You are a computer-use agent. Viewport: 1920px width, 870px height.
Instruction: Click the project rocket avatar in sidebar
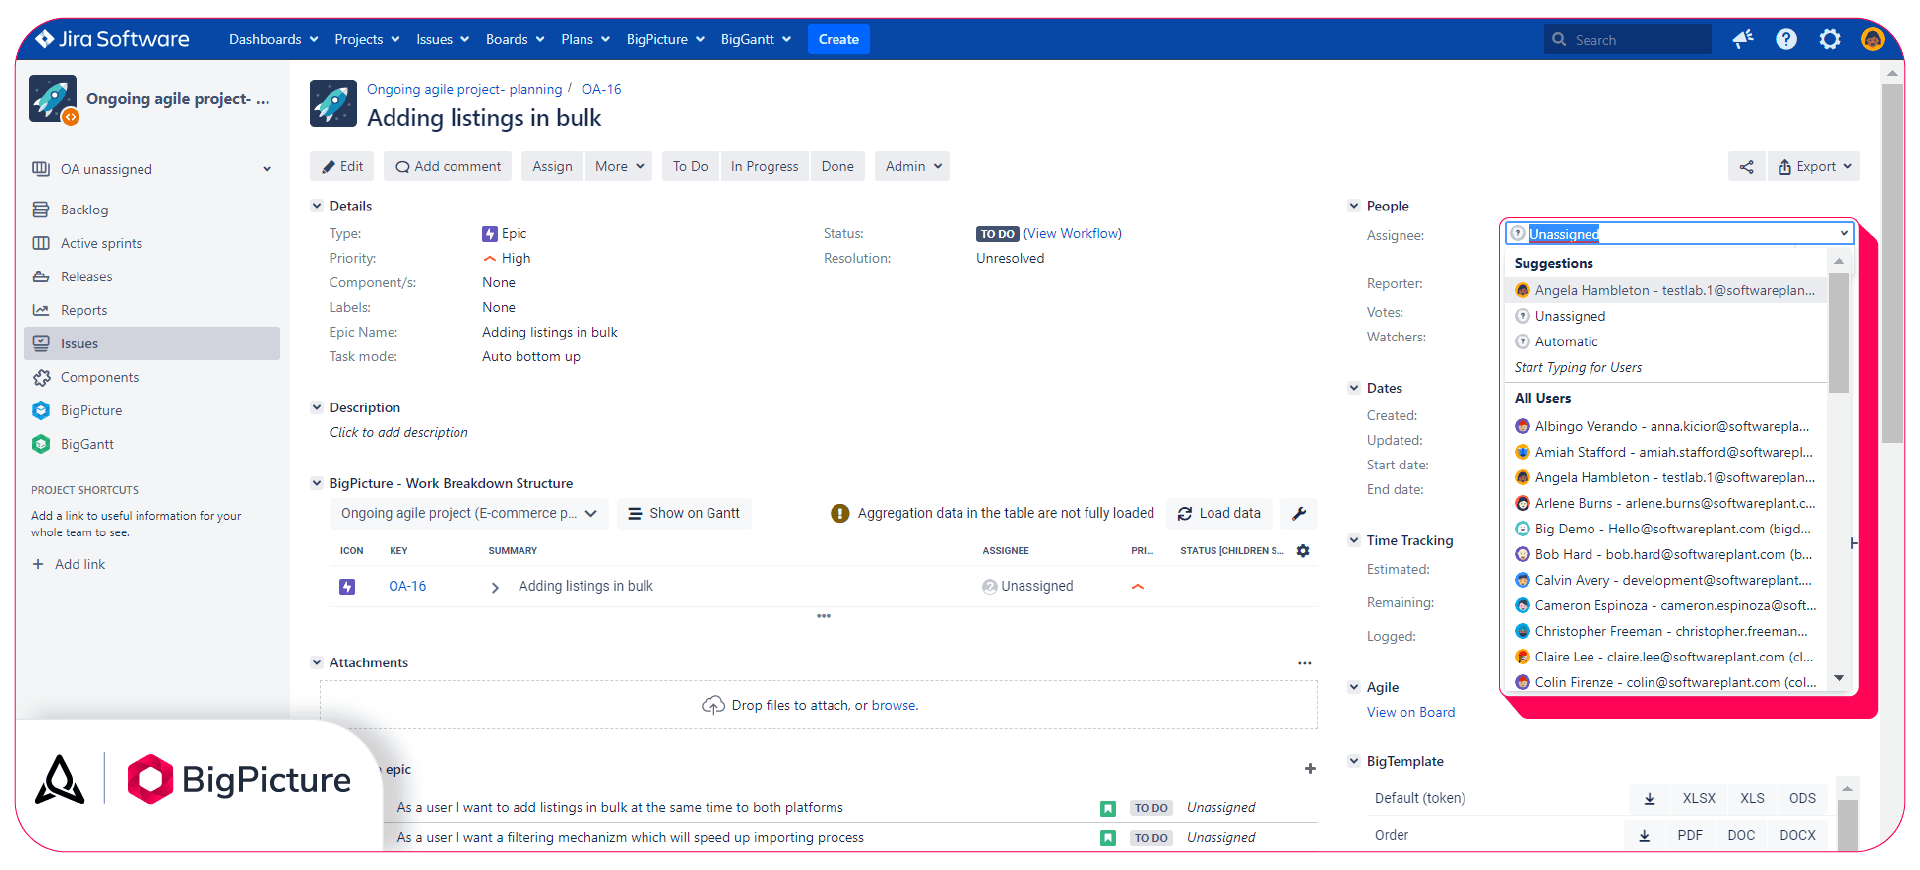coord(53,98)
